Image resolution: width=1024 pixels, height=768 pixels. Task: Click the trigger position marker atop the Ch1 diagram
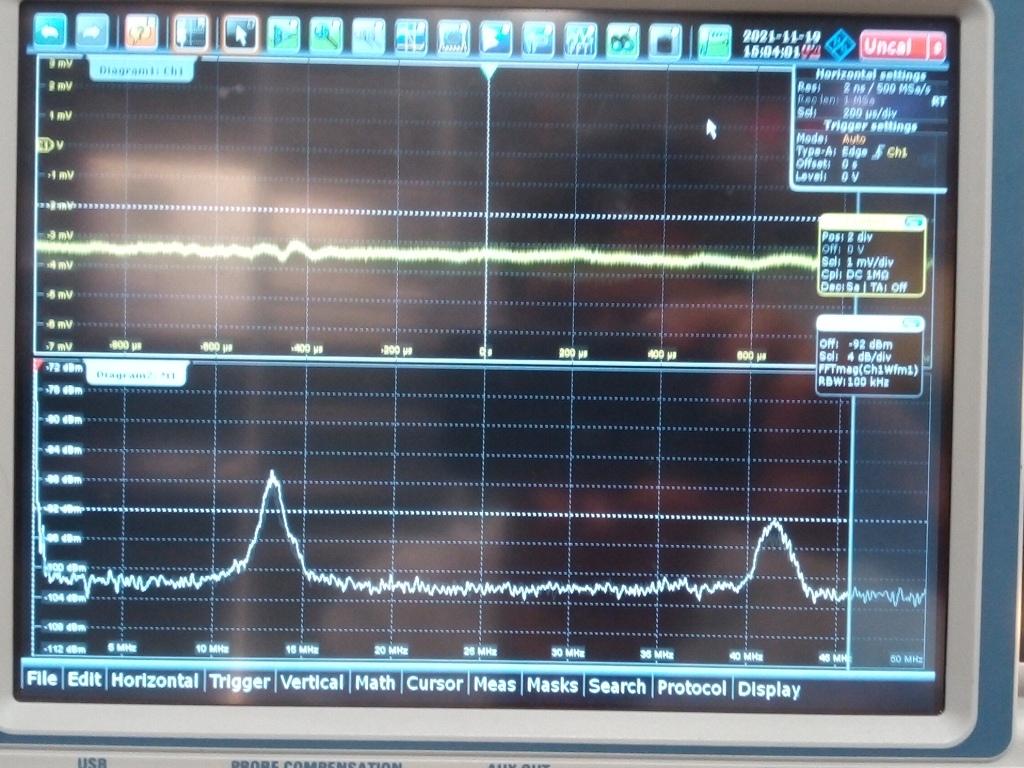(x=488, y=72)
